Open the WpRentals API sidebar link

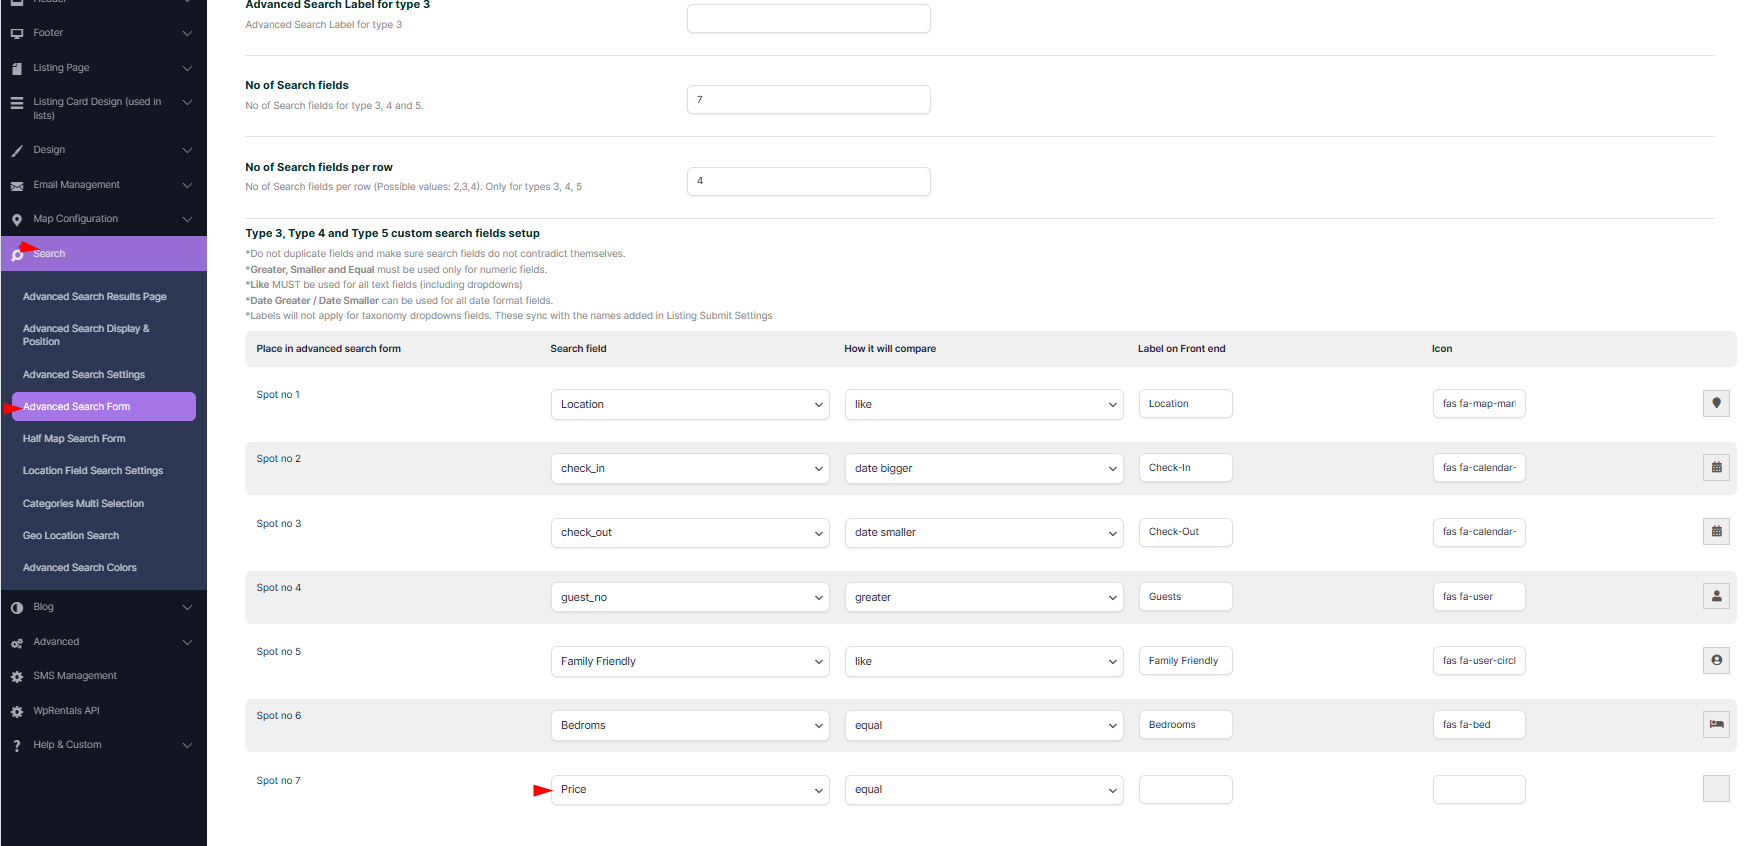66,711
